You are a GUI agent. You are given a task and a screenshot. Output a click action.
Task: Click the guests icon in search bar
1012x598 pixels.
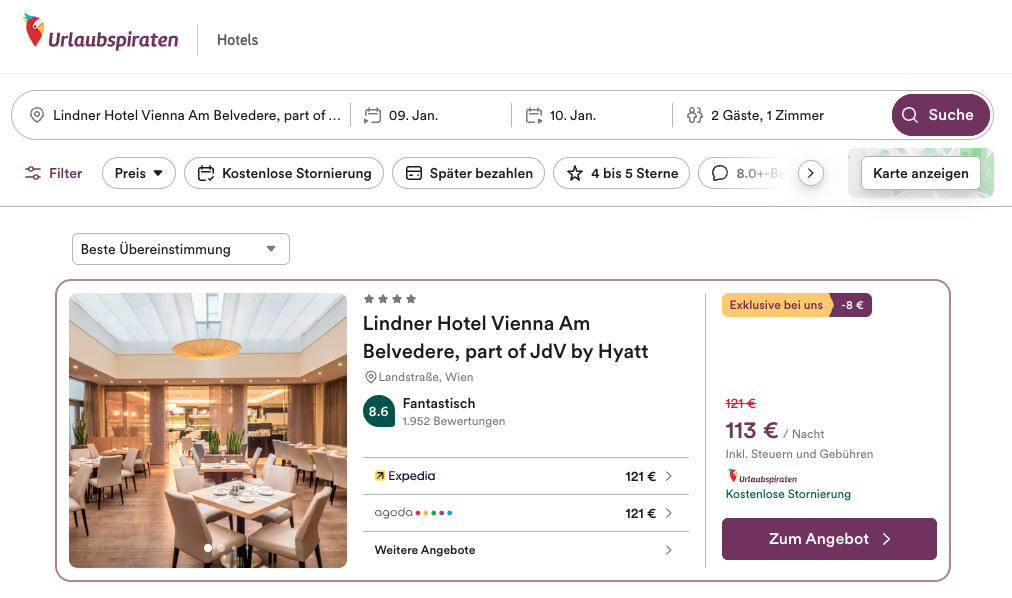[x=695, y=115]
